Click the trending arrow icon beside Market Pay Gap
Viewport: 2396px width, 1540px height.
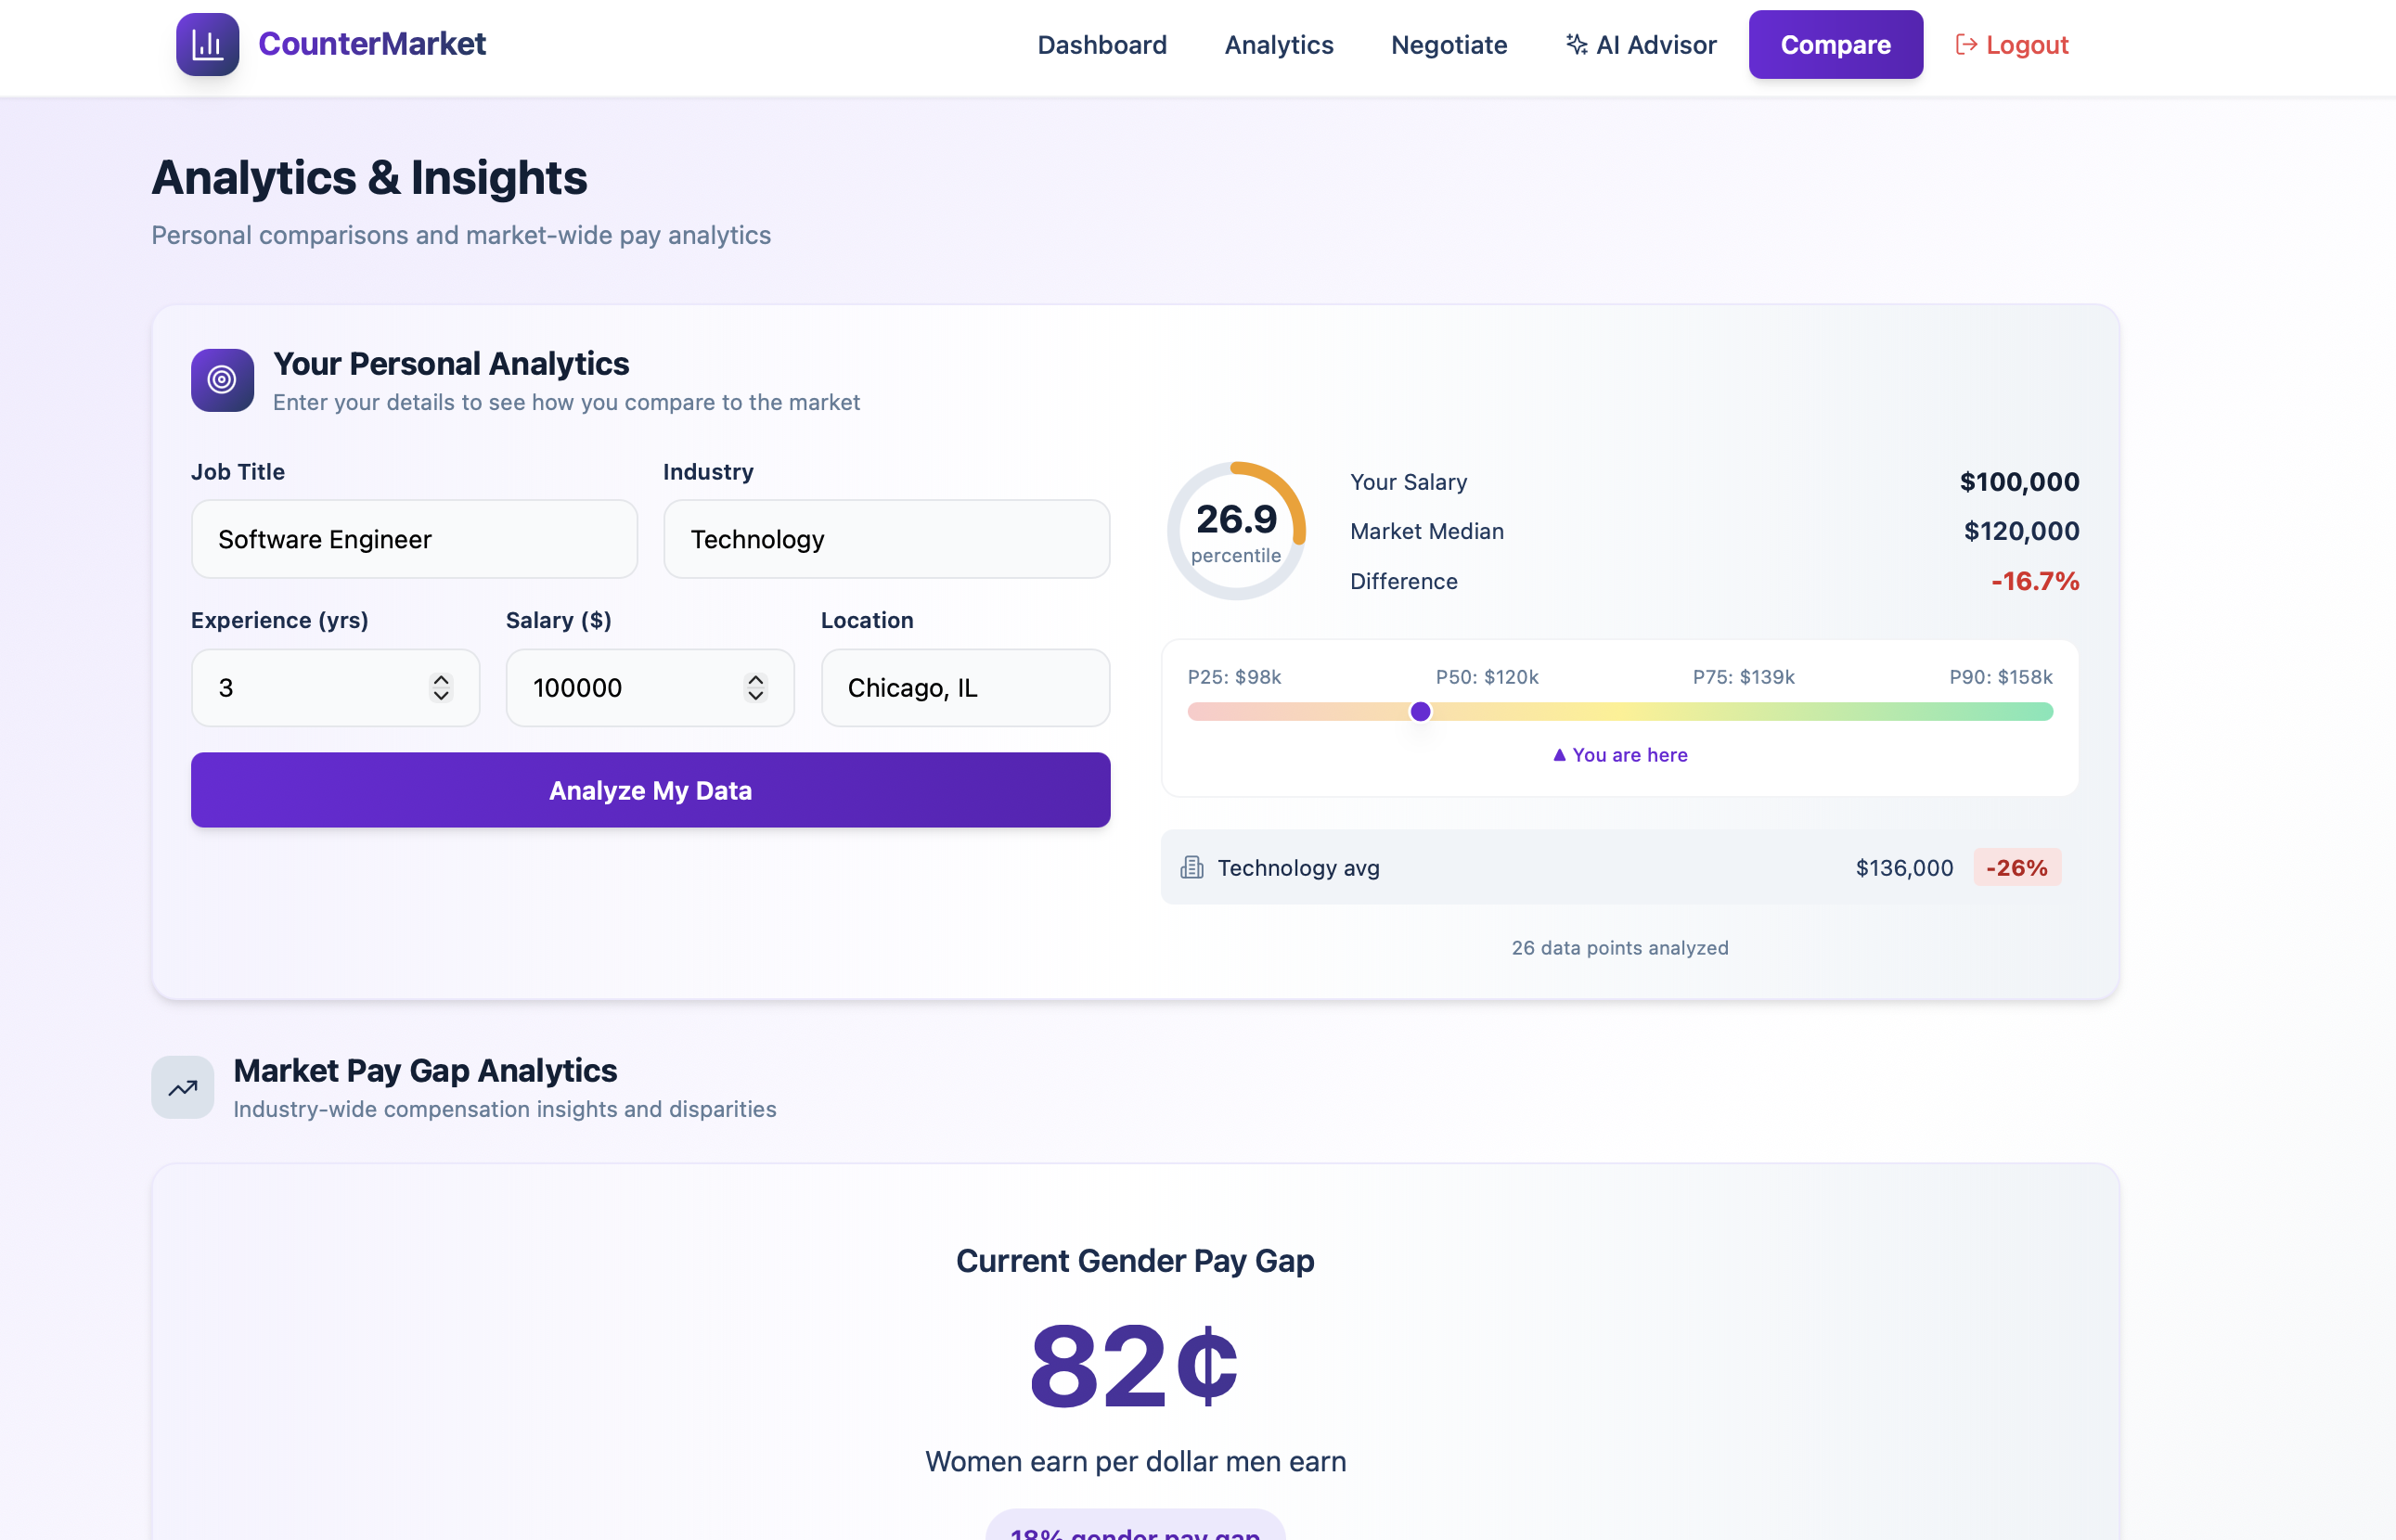(183, 1087)
